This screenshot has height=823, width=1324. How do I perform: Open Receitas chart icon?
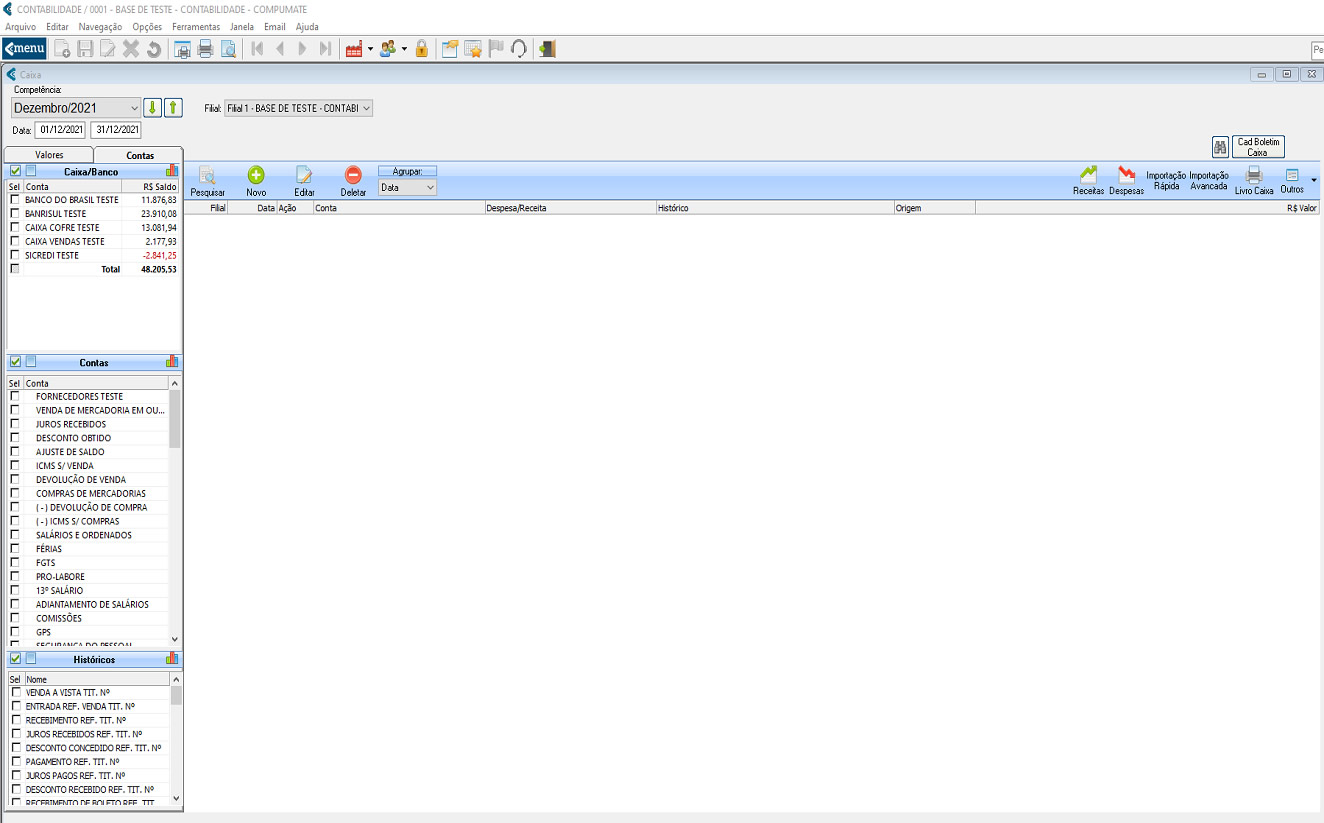(1088, 175)
